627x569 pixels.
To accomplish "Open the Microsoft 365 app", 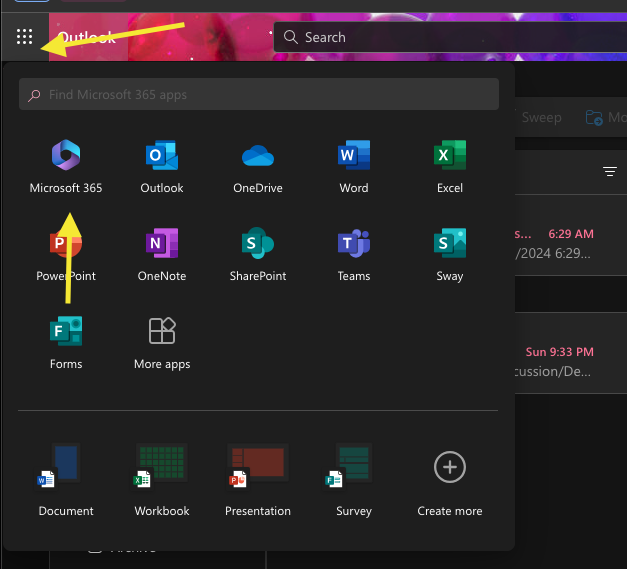I will (x=66, y=166).
